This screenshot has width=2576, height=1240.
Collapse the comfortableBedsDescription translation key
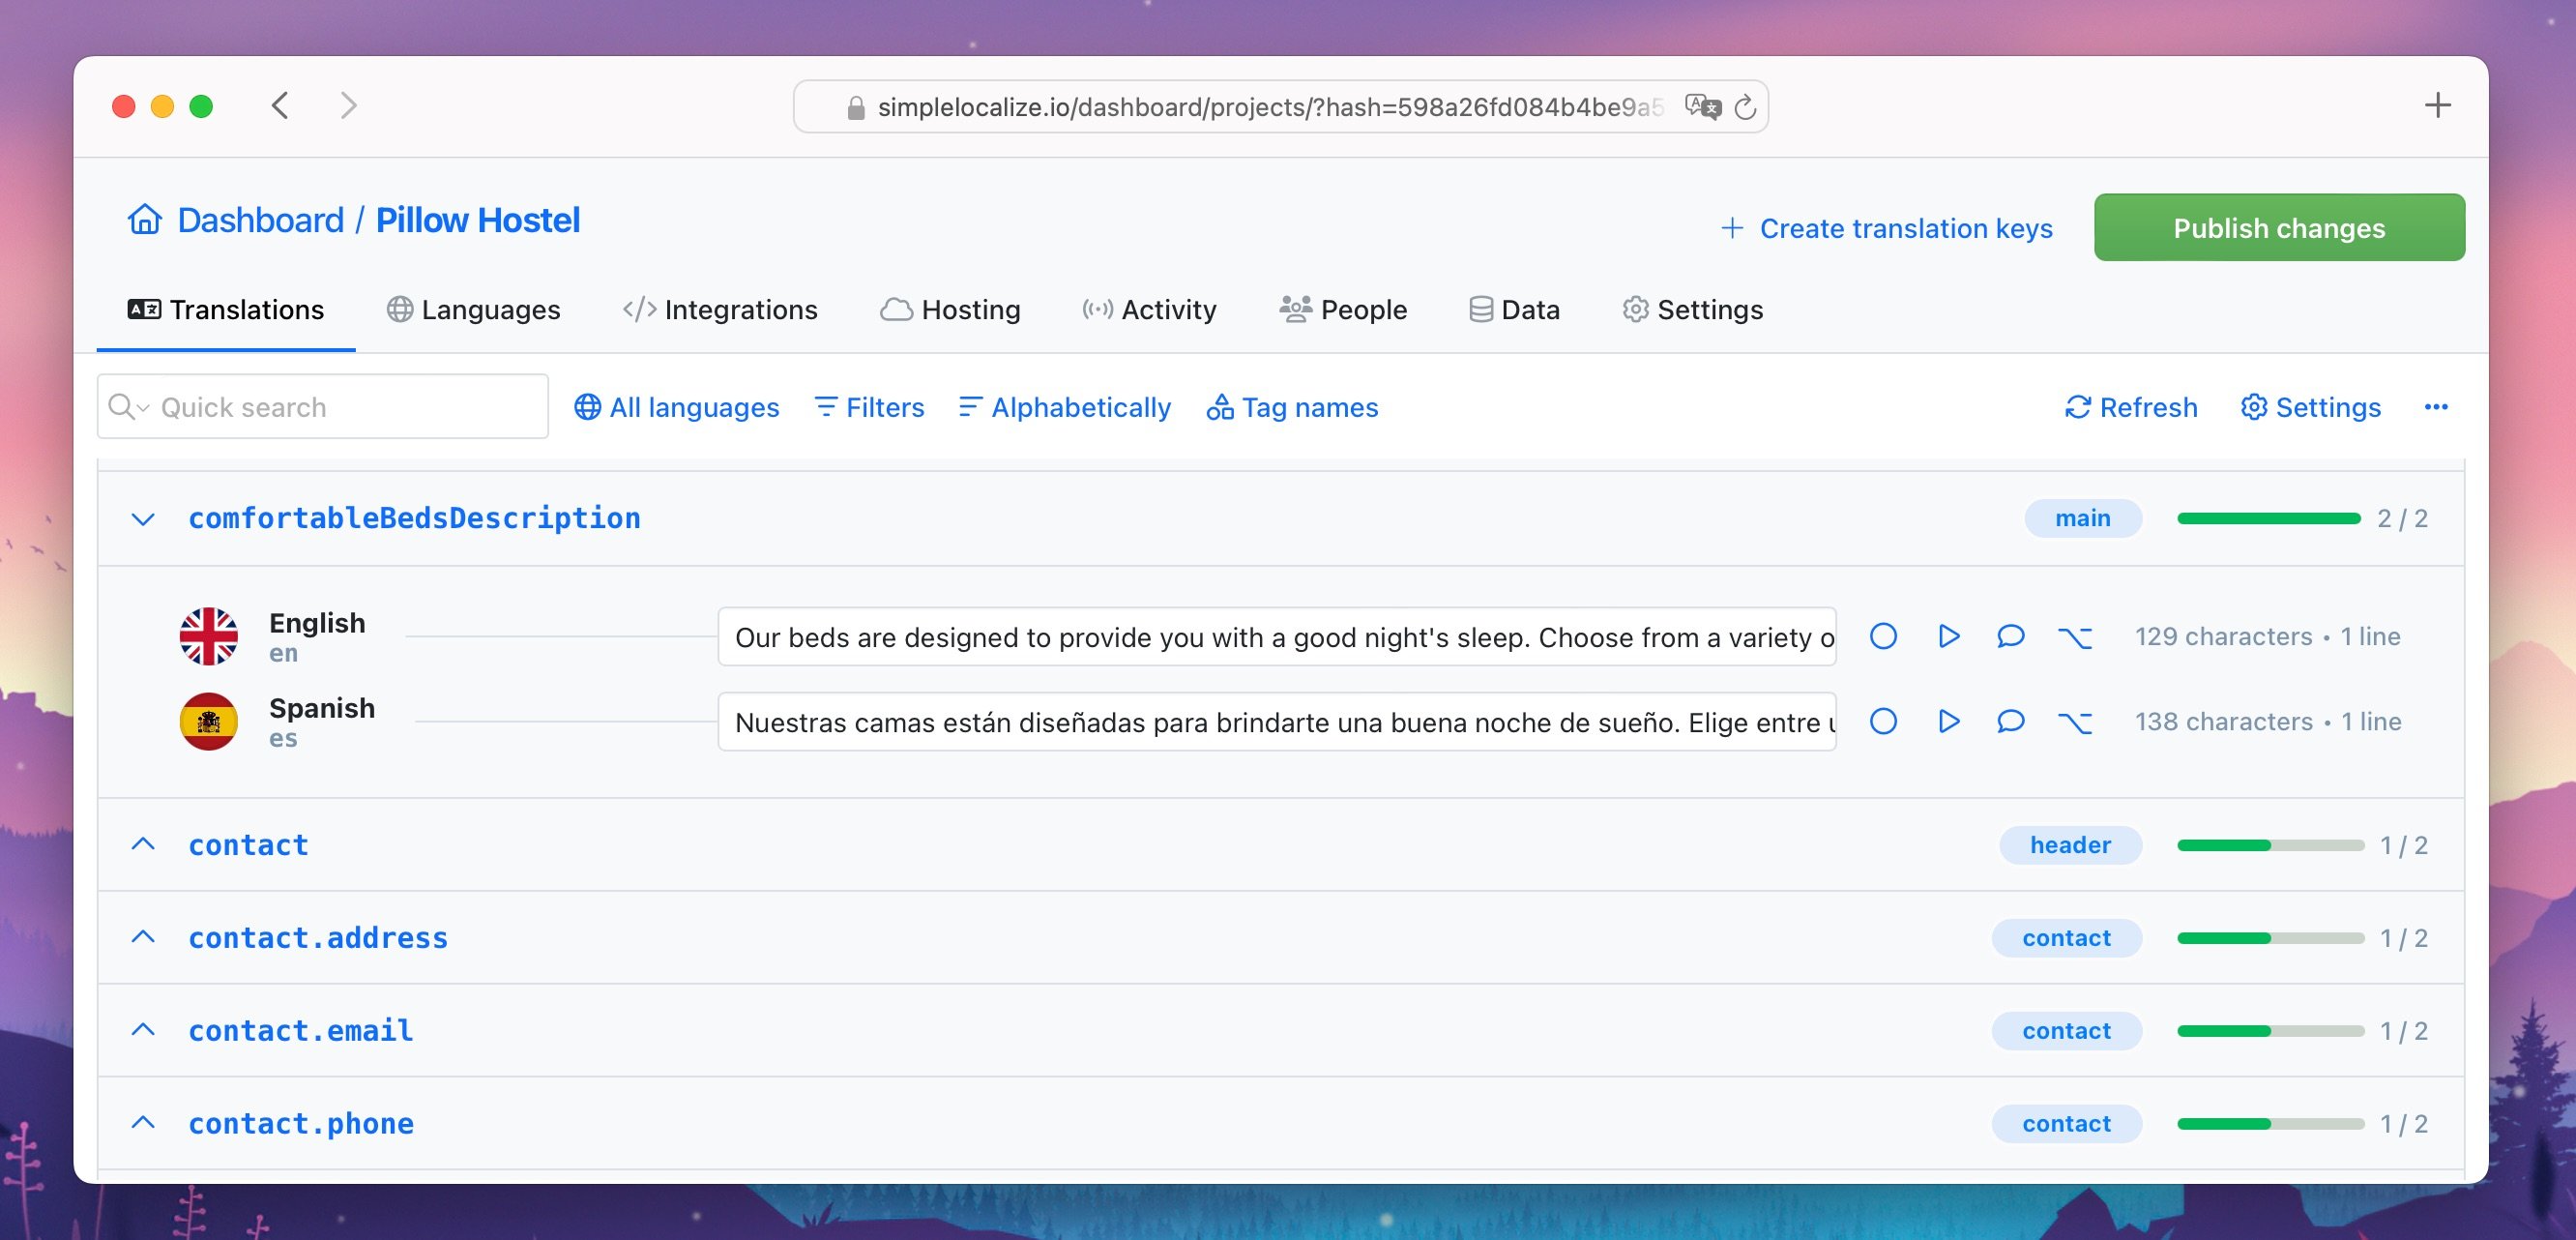[x=145, y=517]
